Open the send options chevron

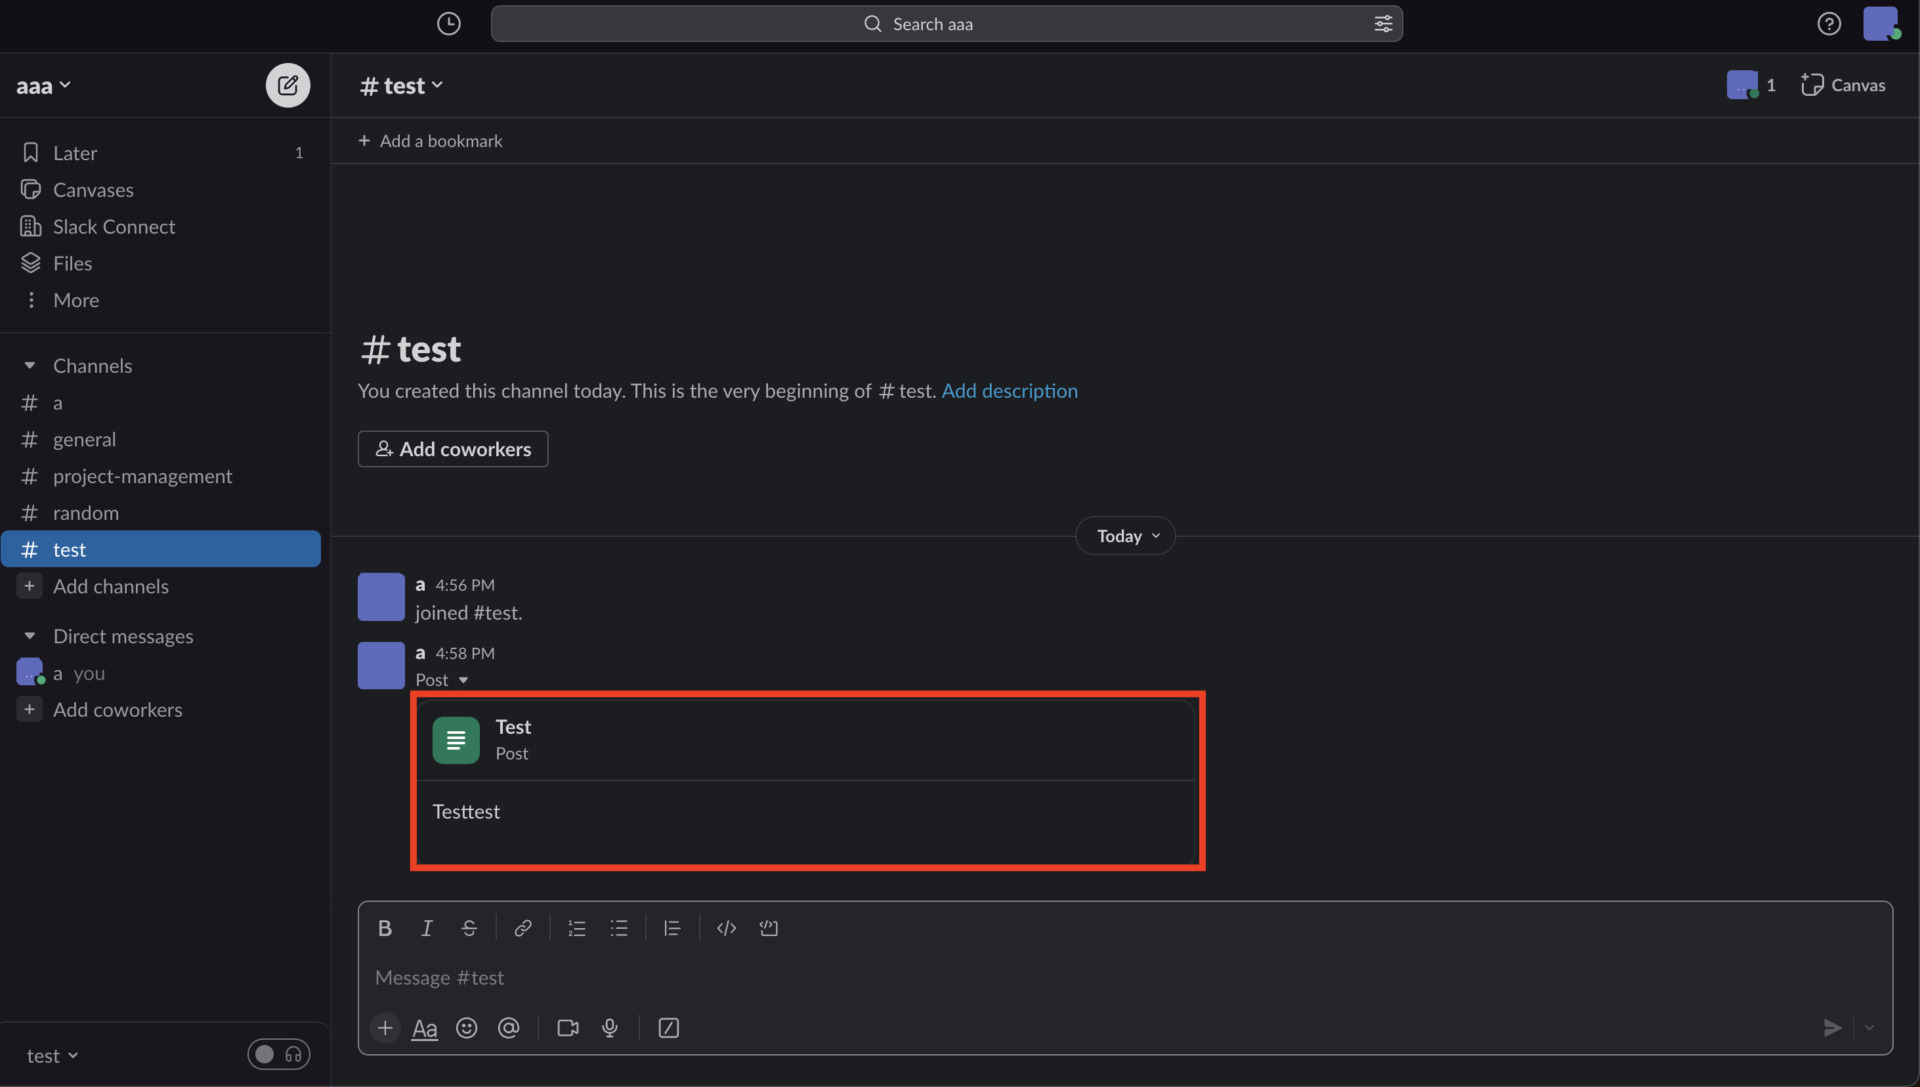tap(1871, 1028)
